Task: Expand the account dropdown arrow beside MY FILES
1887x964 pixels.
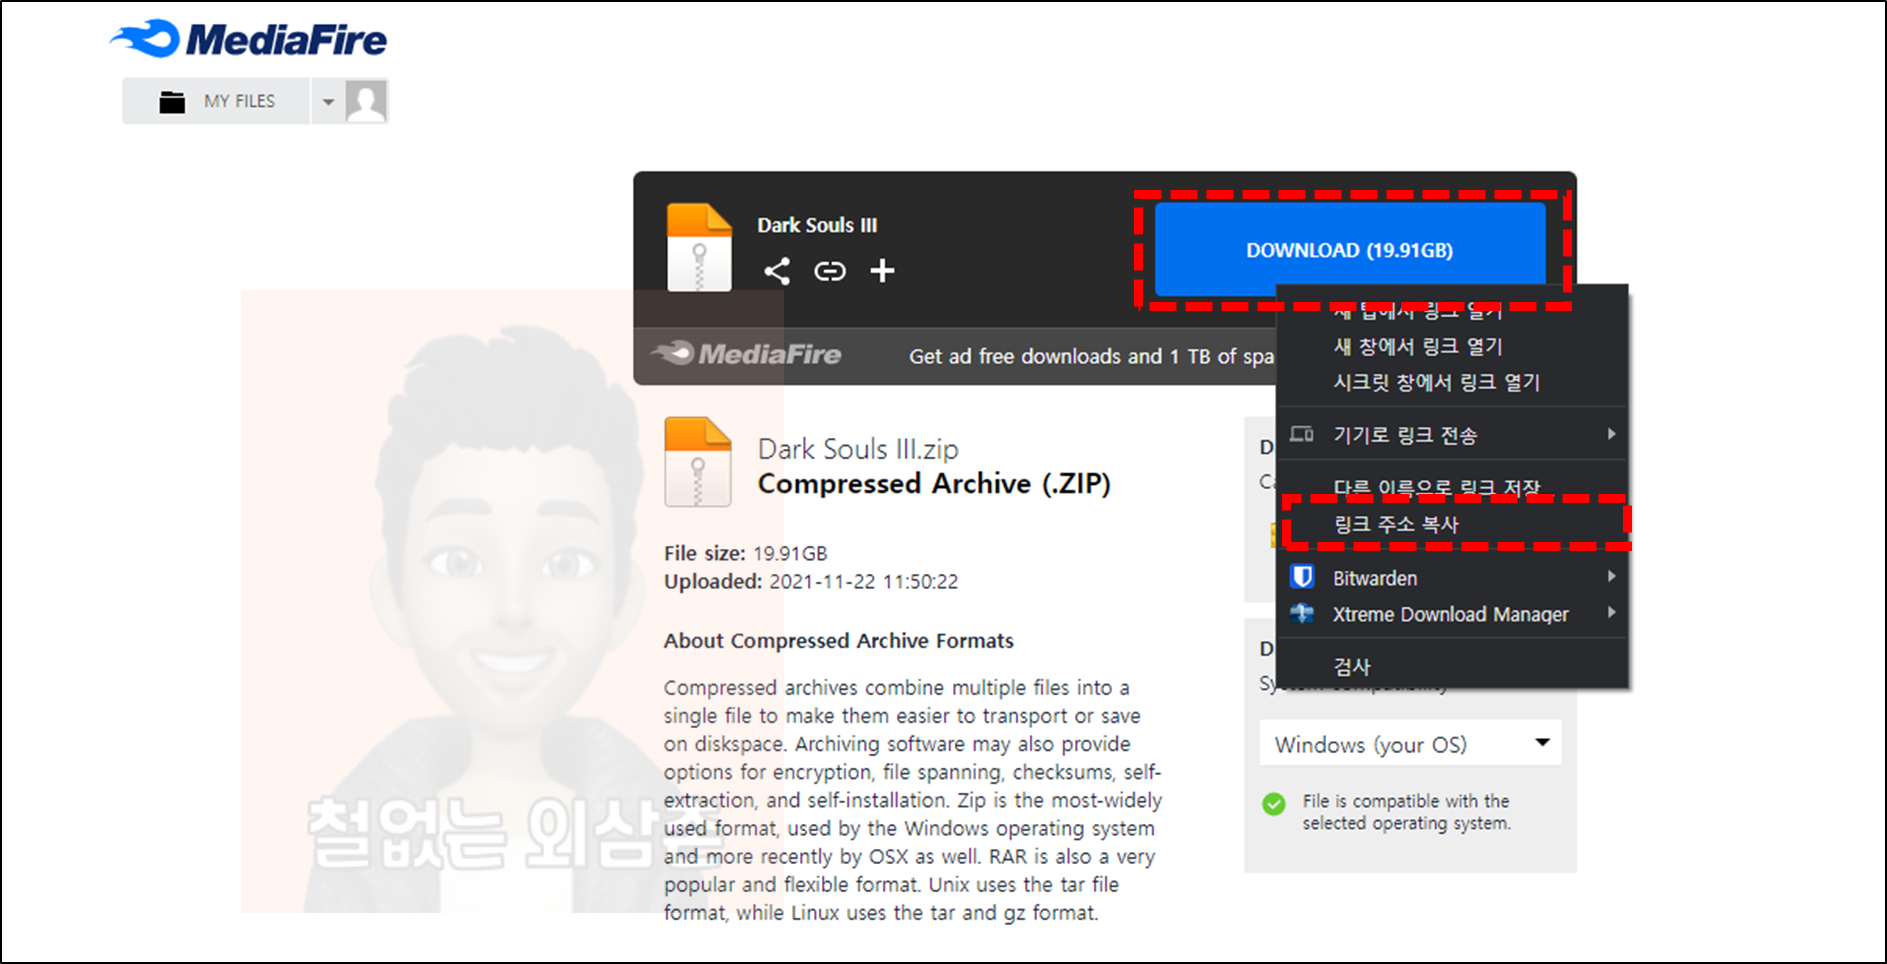Action: click(328, 102)
